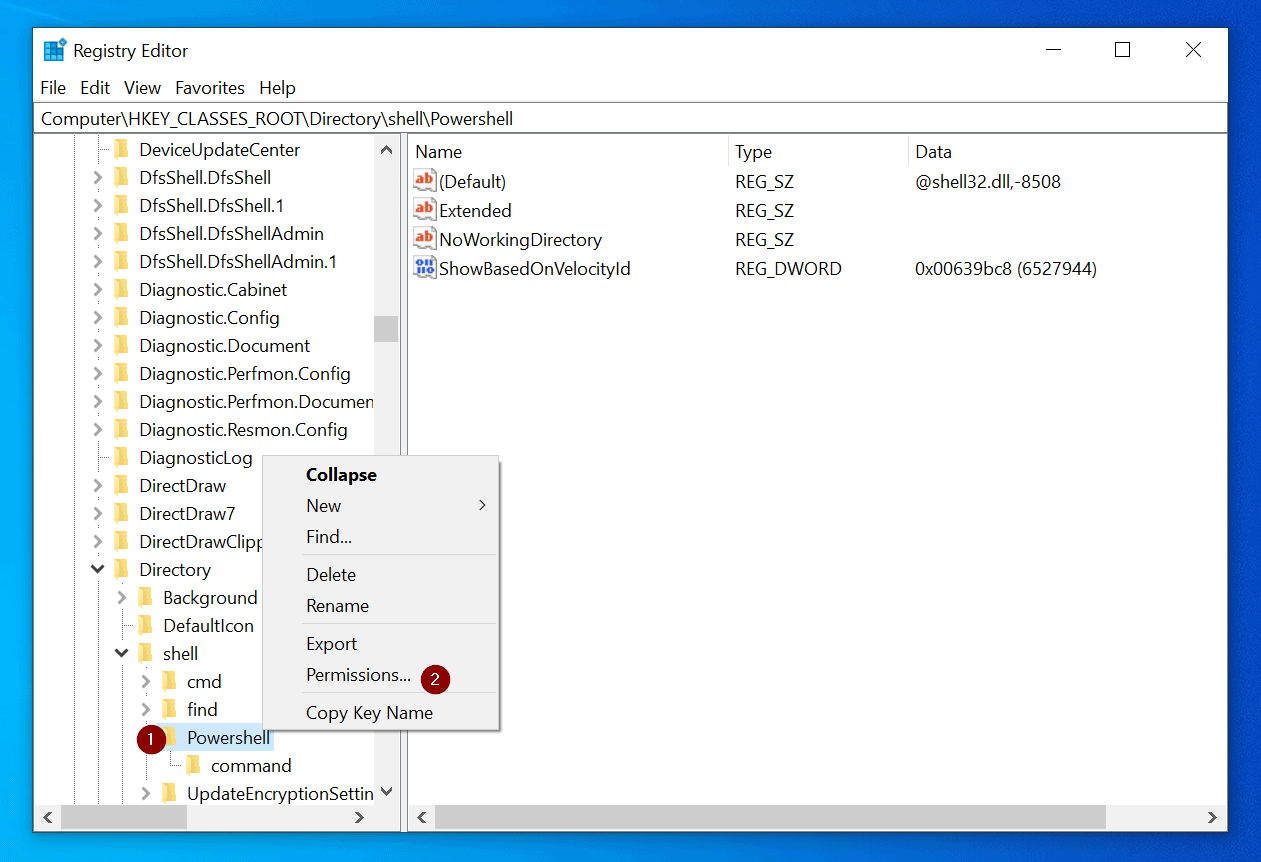
Task: Click the UpdateEncryptionSettings folder icon
Action: (170, 793)
